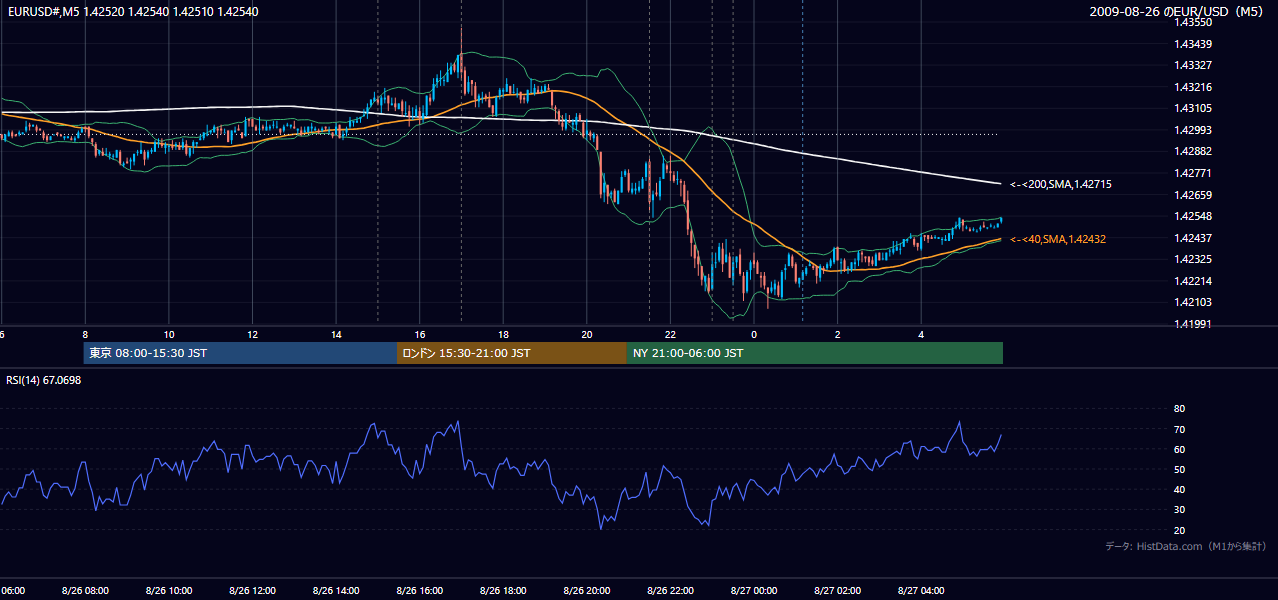Click price level 1.43216 on axis
Screen dimensions: 1278x600
(1194, 87)
